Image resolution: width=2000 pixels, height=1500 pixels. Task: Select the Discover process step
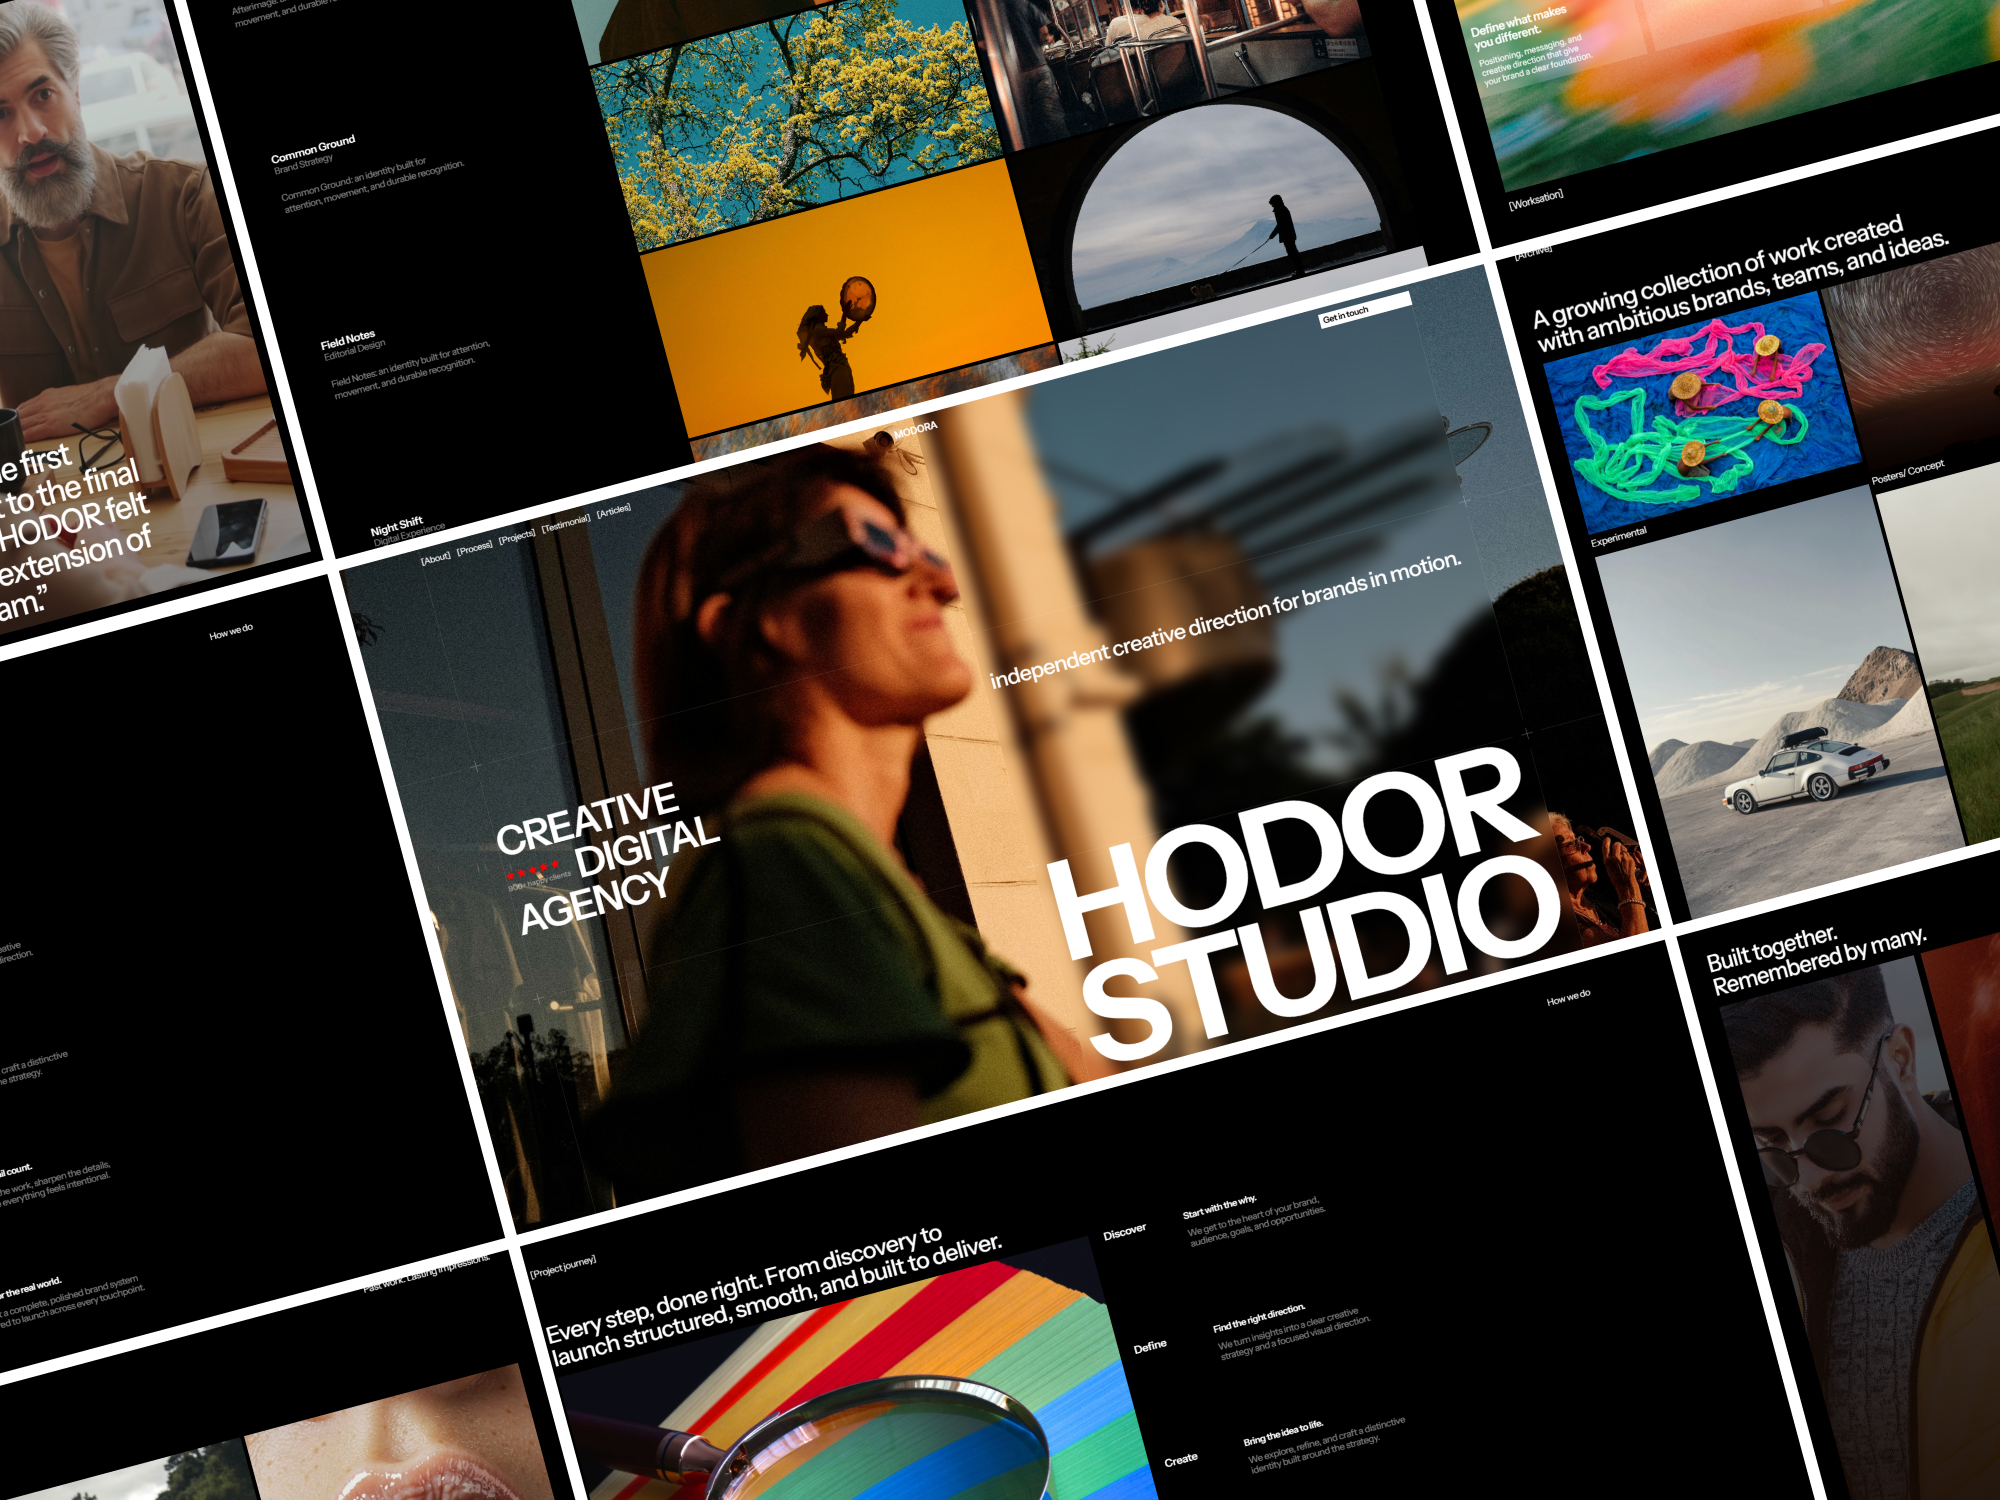coord(1124,1232)
